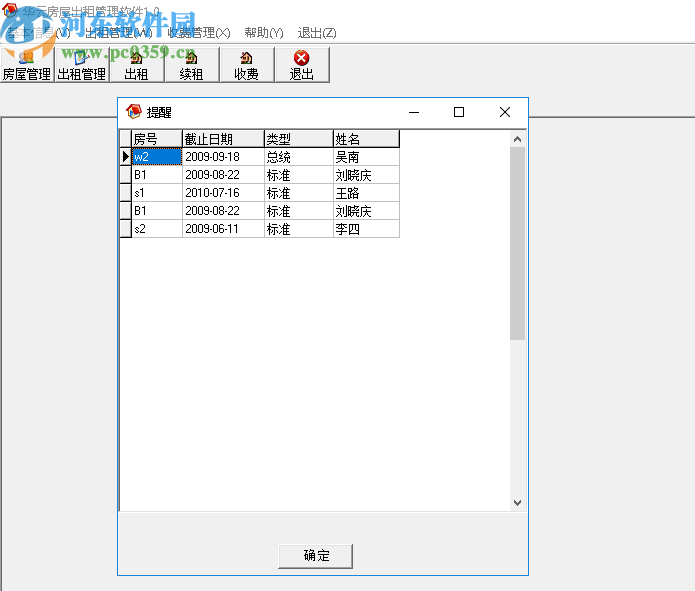Confirm with the 确定 button

316,556
